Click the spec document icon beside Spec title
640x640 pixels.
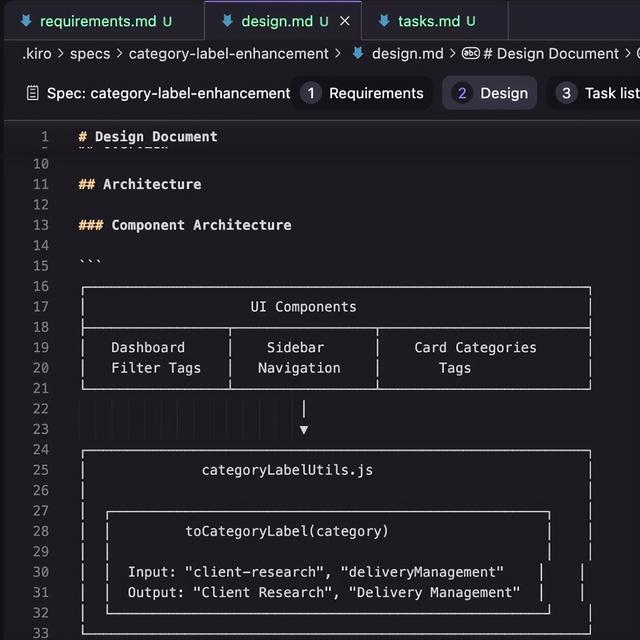click(30, 93)
